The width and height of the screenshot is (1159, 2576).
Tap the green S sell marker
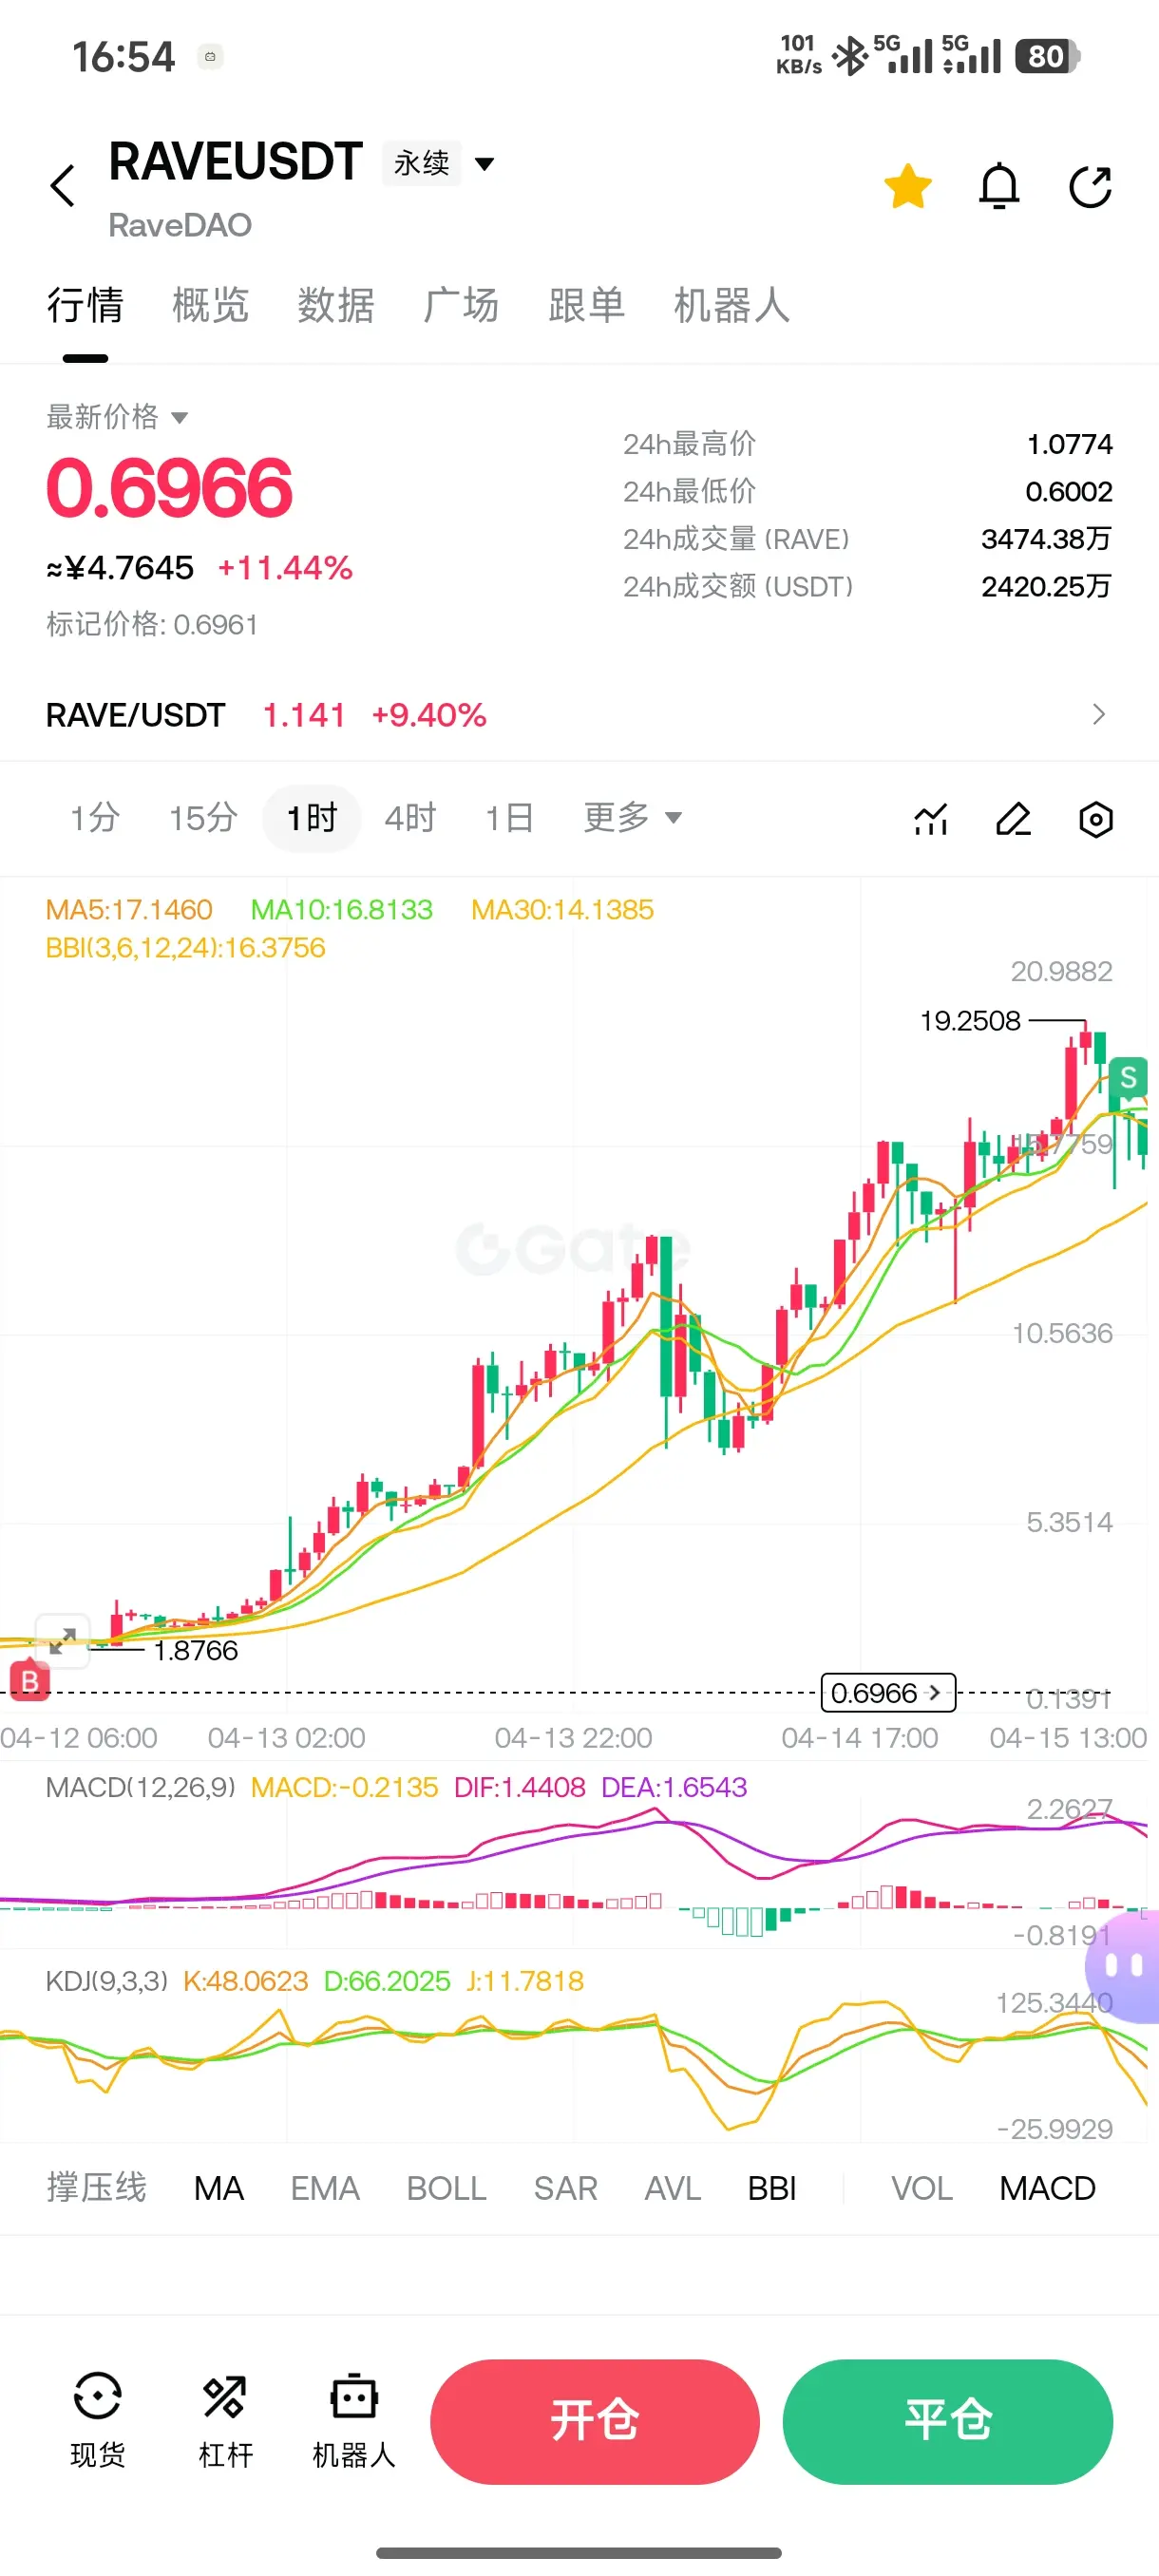[1128, 1077]
